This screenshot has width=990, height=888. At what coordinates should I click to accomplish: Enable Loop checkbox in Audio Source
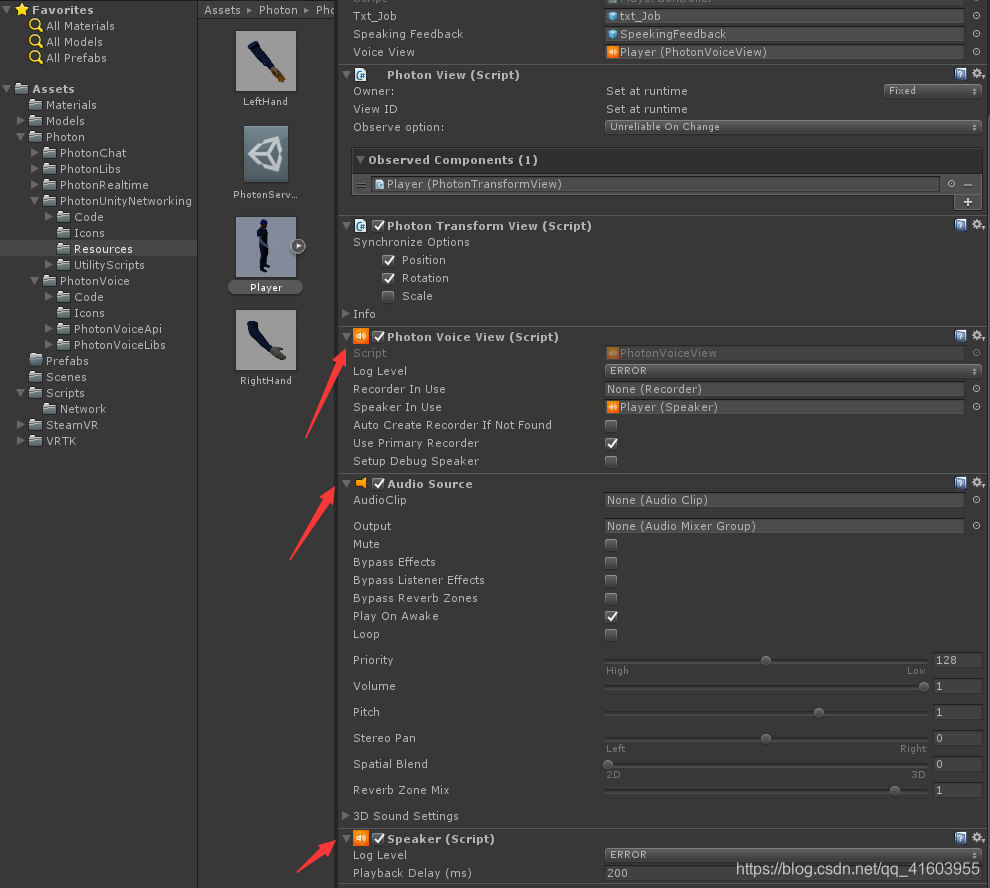(x=611, y=634)
